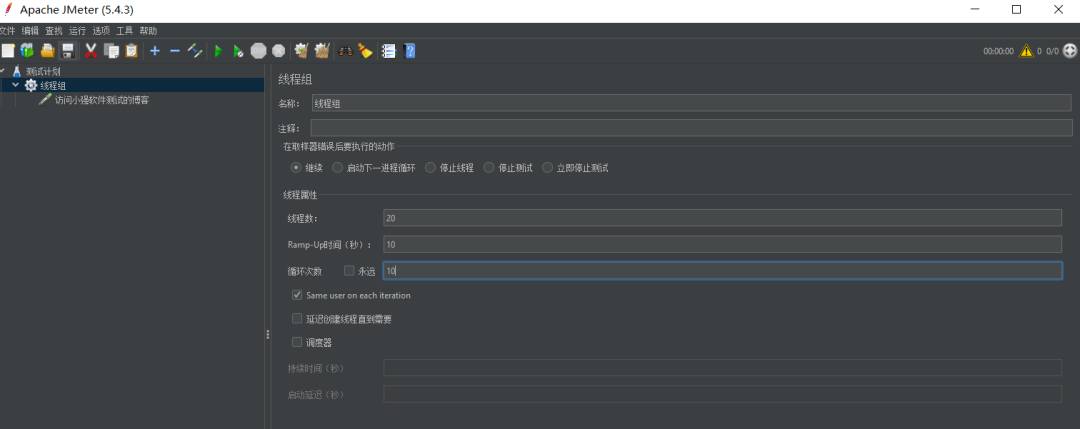Screen dimensions: 1080x429
Task: Click the 名称 input field
Action: tap(691, 103)
